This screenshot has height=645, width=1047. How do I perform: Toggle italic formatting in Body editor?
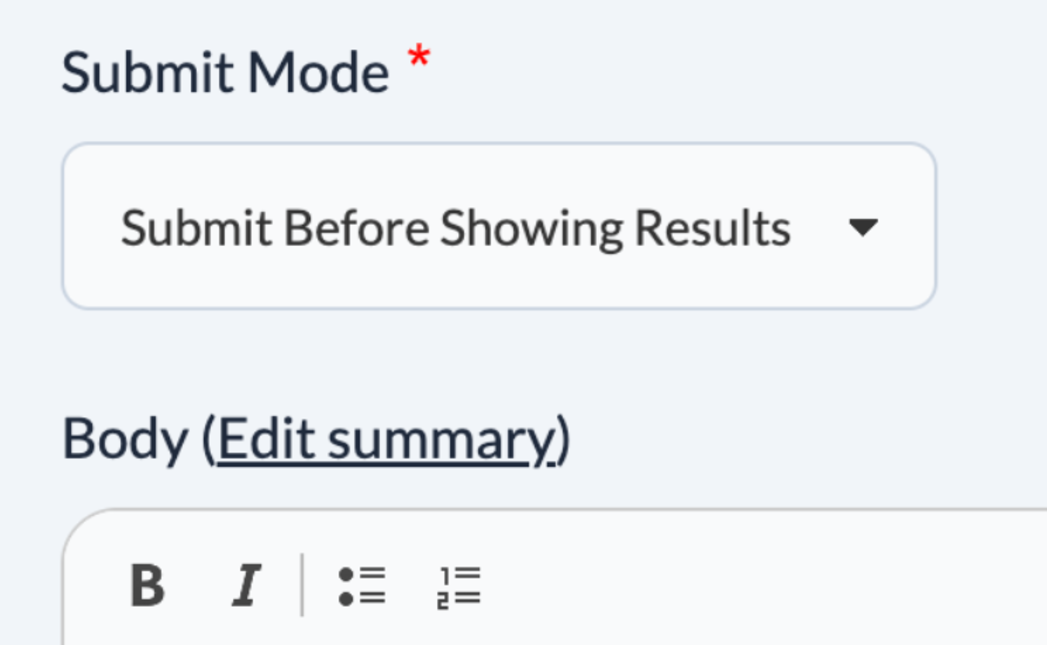click(x=246, y=585)
